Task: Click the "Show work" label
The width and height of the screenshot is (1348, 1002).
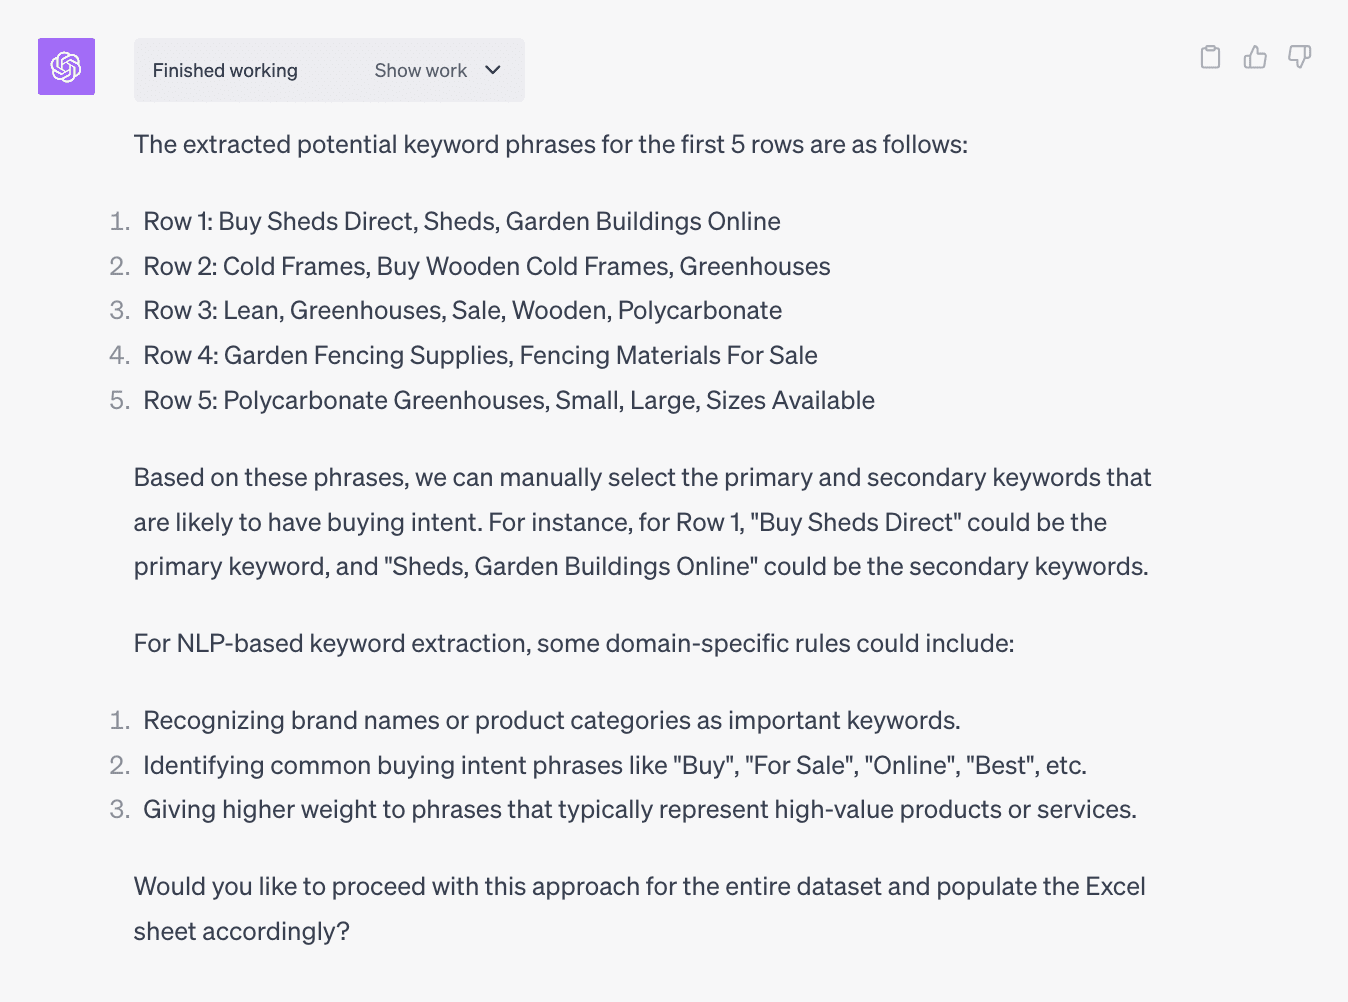Action: click(x=420, y=71)
